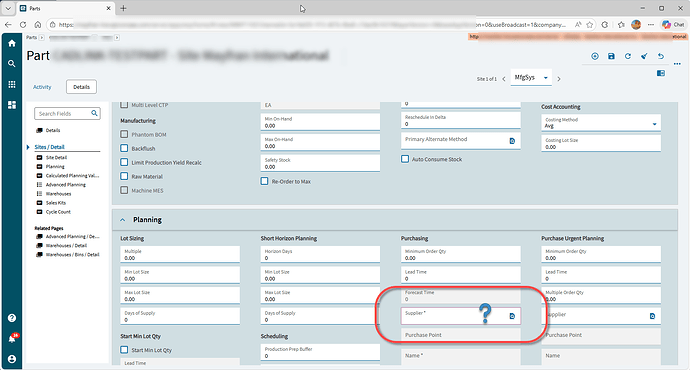This screenshot has width=690, height=370.
Task: Open Cycle Count tree item
Action: tap(58, 212)
